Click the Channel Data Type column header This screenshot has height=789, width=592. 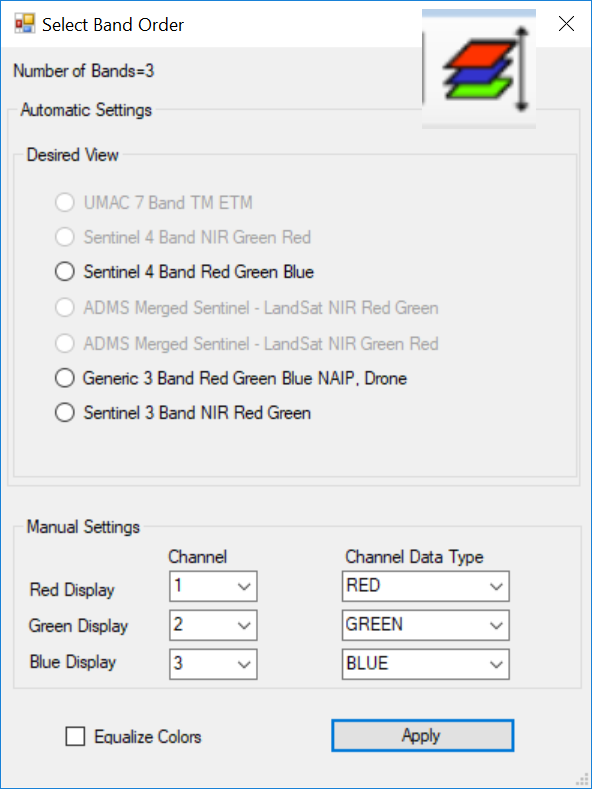414,557
